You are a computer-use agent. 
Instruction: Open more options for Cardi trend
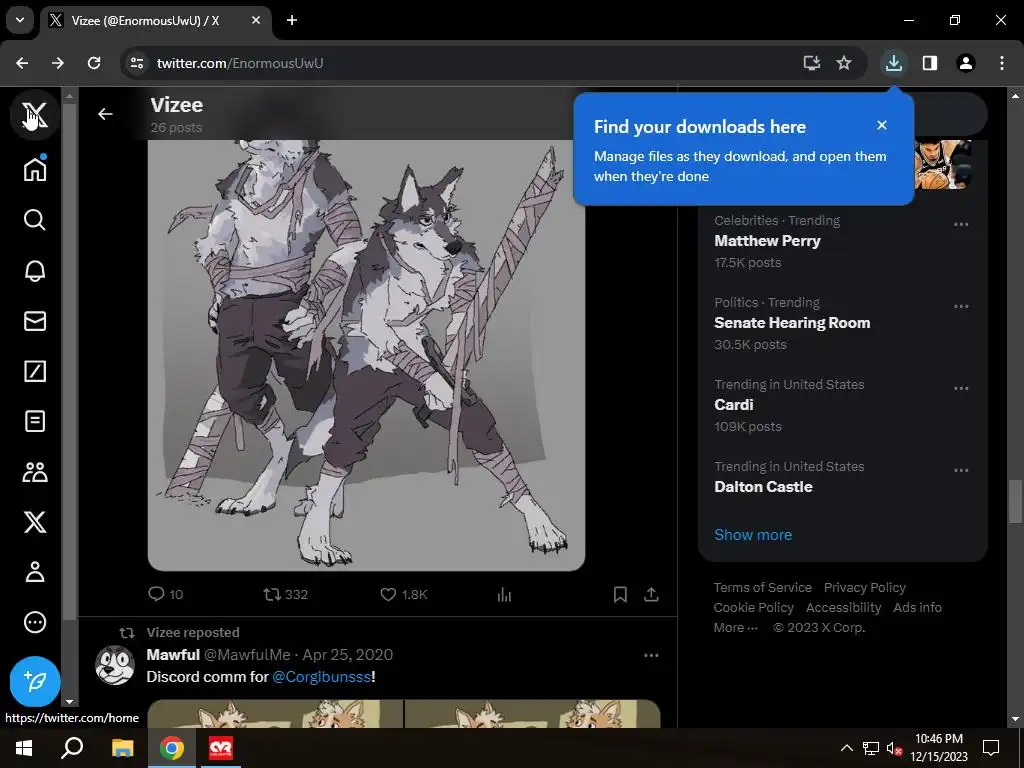pos(961,388)
